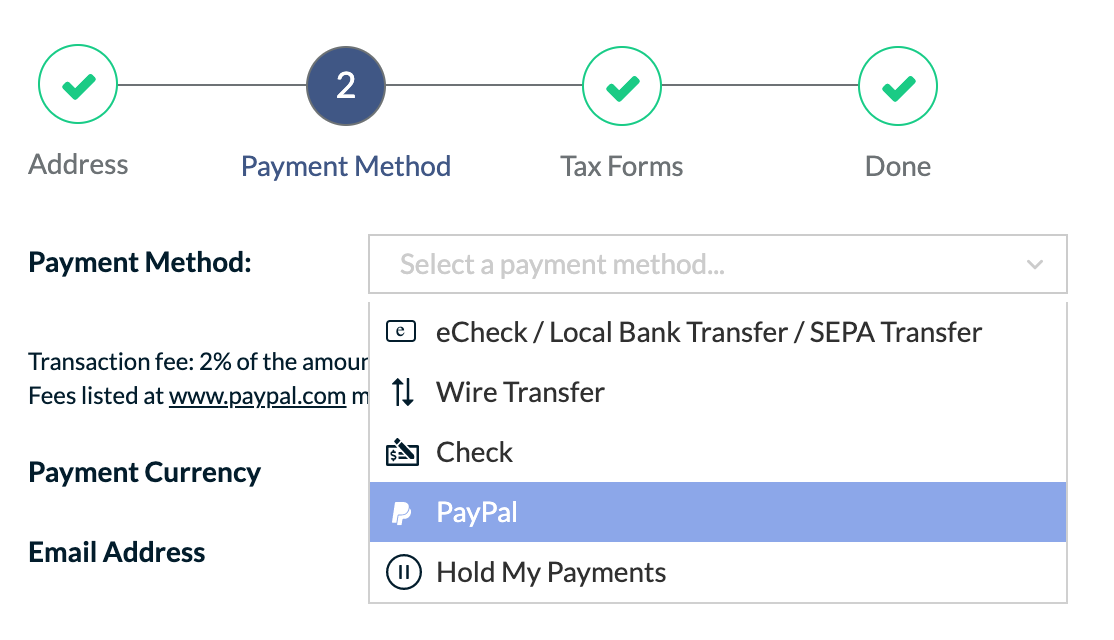Select eCheck / Local Bank Transfer / SEPA option
This screenshot has width=1114, height=640.
click(709, 332)
